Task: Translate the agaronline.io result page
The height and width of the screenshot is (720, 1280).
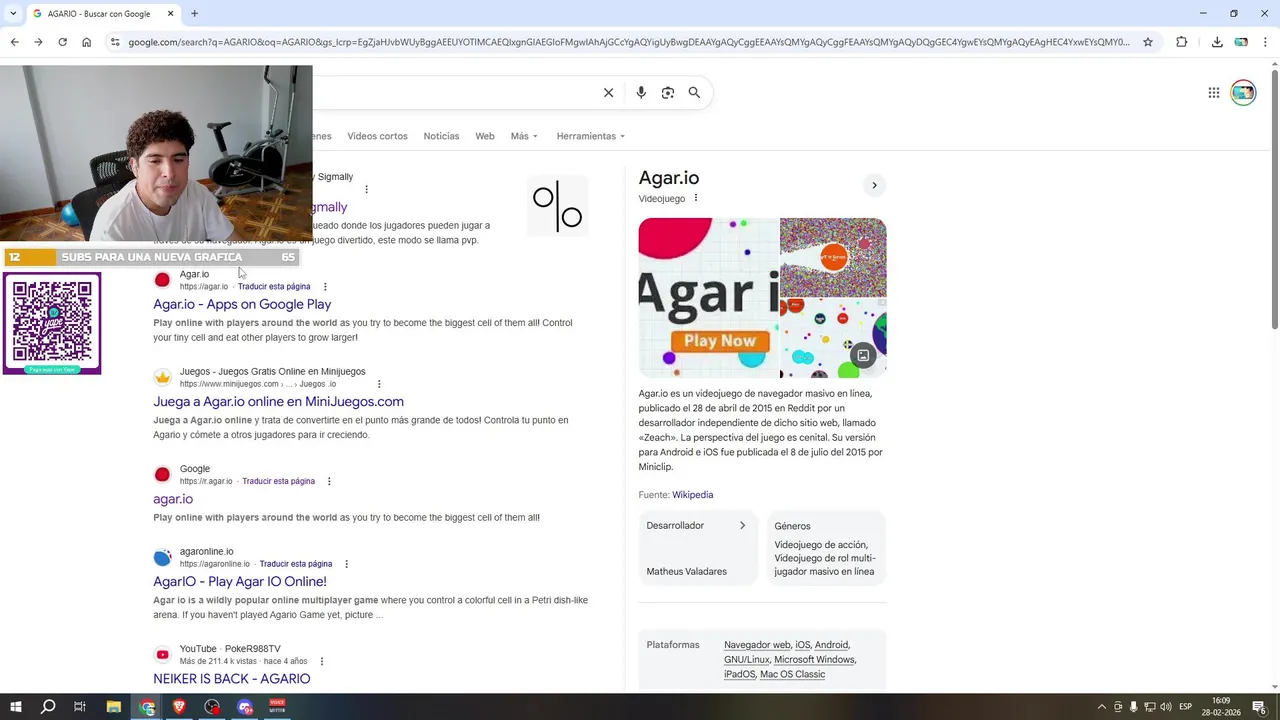Action: [296, 564]
